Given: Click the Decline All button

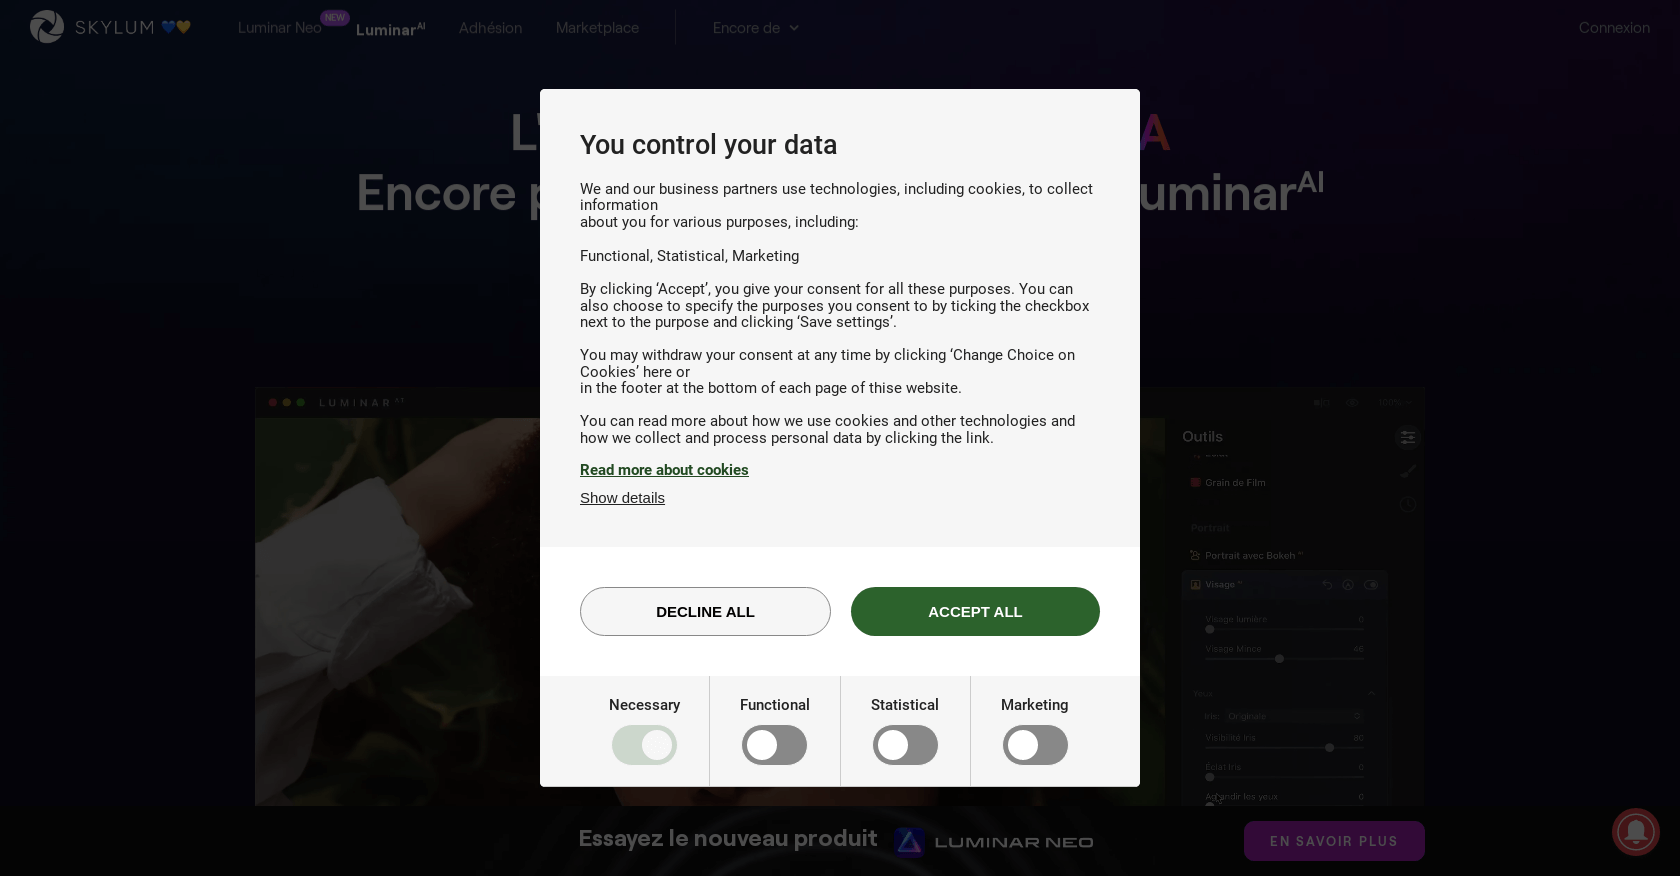Looking at the screenshot, I should click(x=705, y=611).
